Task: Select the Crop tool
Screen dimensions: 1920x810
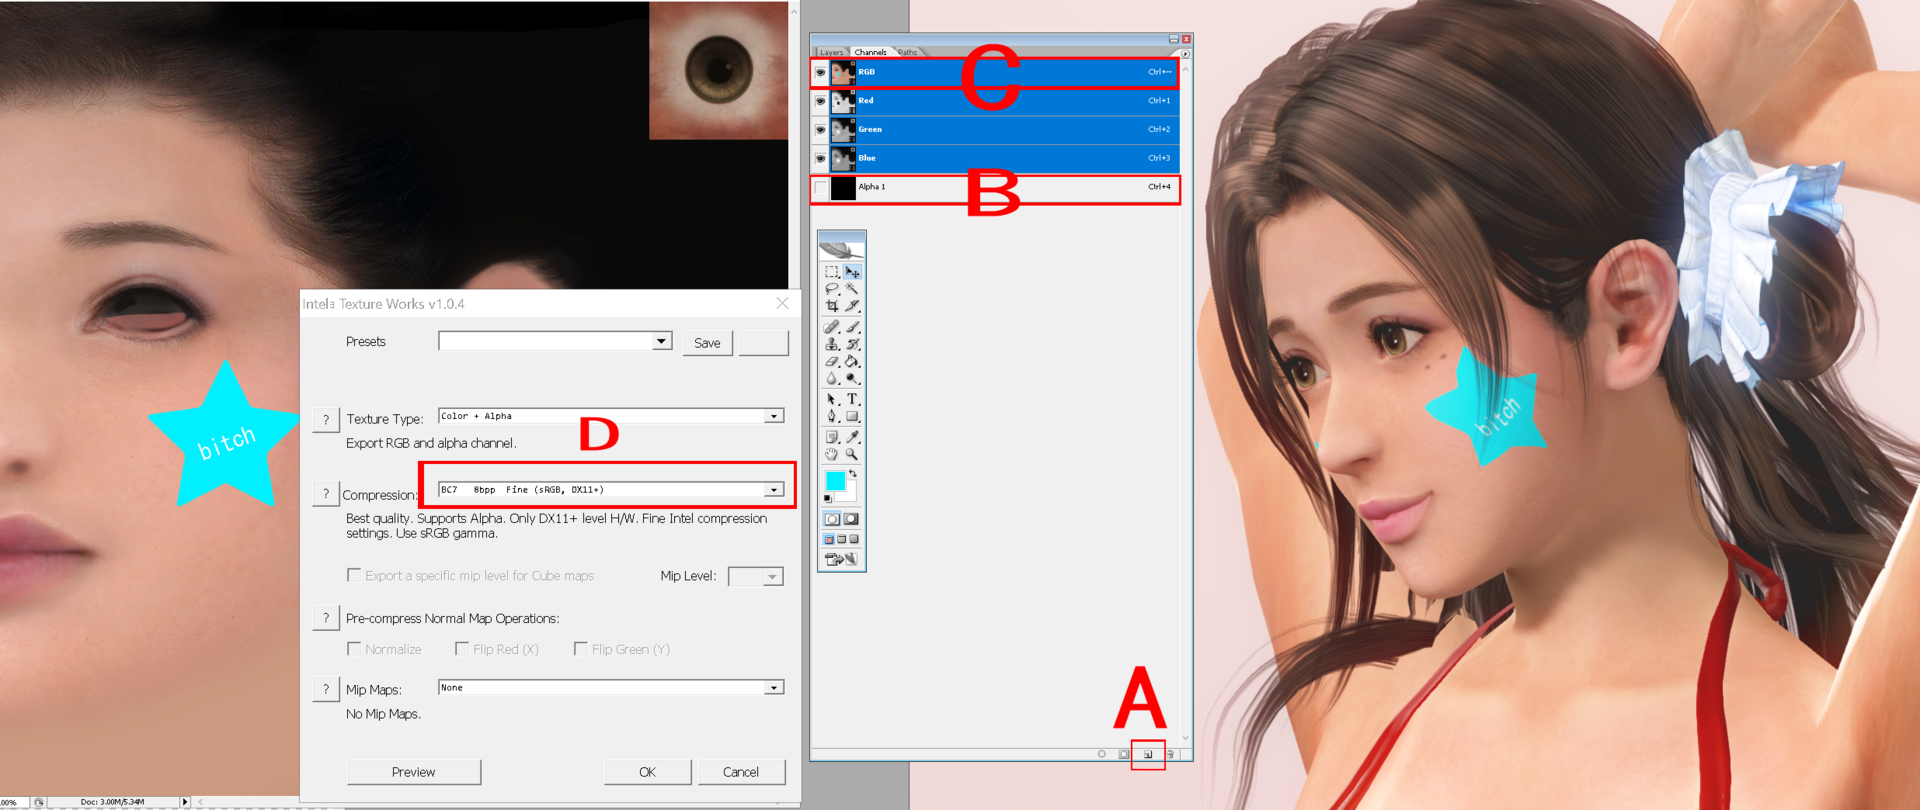Action: 832,306
